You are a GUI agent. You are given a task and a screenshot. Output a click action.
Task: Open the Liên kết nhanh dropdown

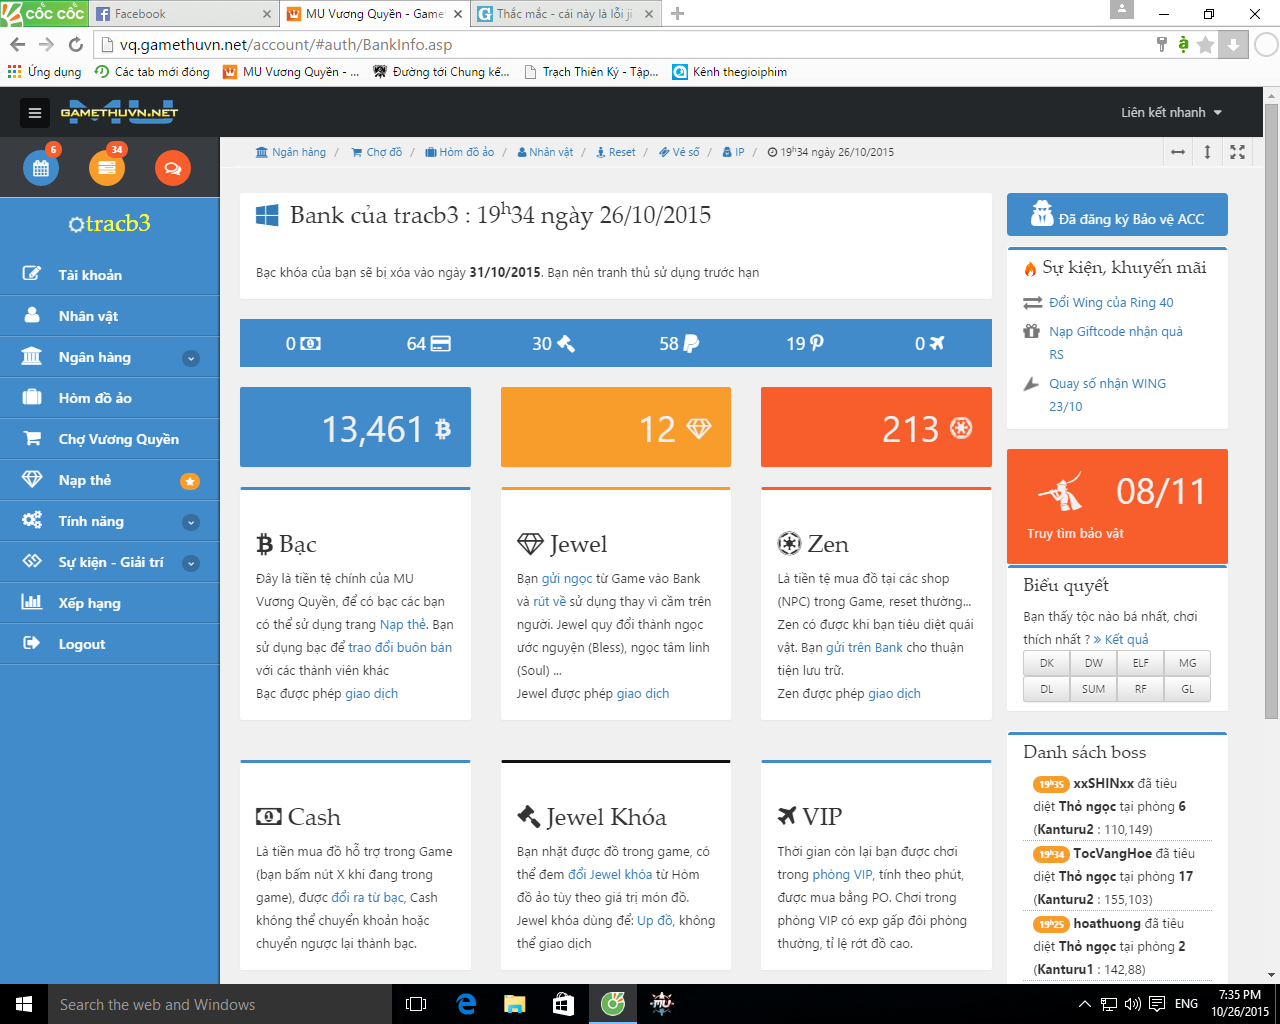click(1171, 113)
